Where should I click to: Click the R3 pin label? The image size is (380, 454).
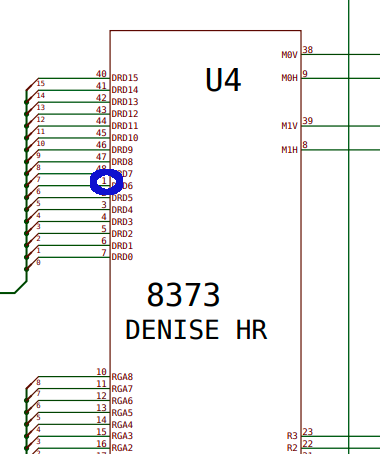pyautogui.click(x=292, y=436)
